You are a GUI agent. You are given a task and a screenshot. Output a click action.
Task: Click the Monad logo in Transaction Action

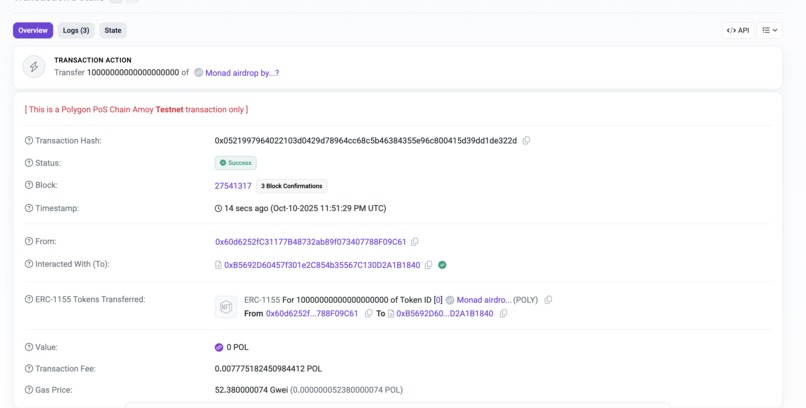pos(198,73)
